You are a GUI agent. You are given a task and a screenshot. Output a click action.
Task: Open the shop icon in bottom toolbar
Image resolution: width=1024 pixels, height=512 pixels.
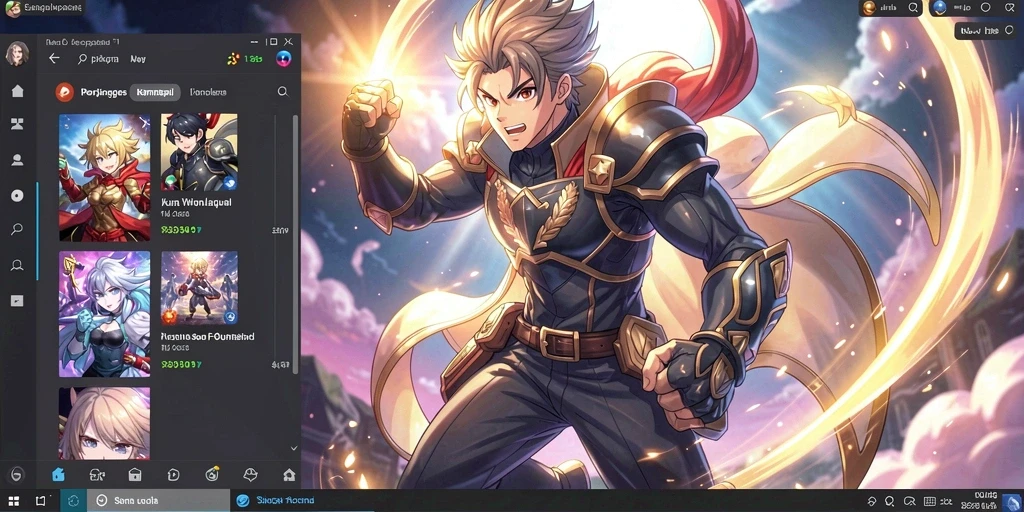[x=135, y=475]
